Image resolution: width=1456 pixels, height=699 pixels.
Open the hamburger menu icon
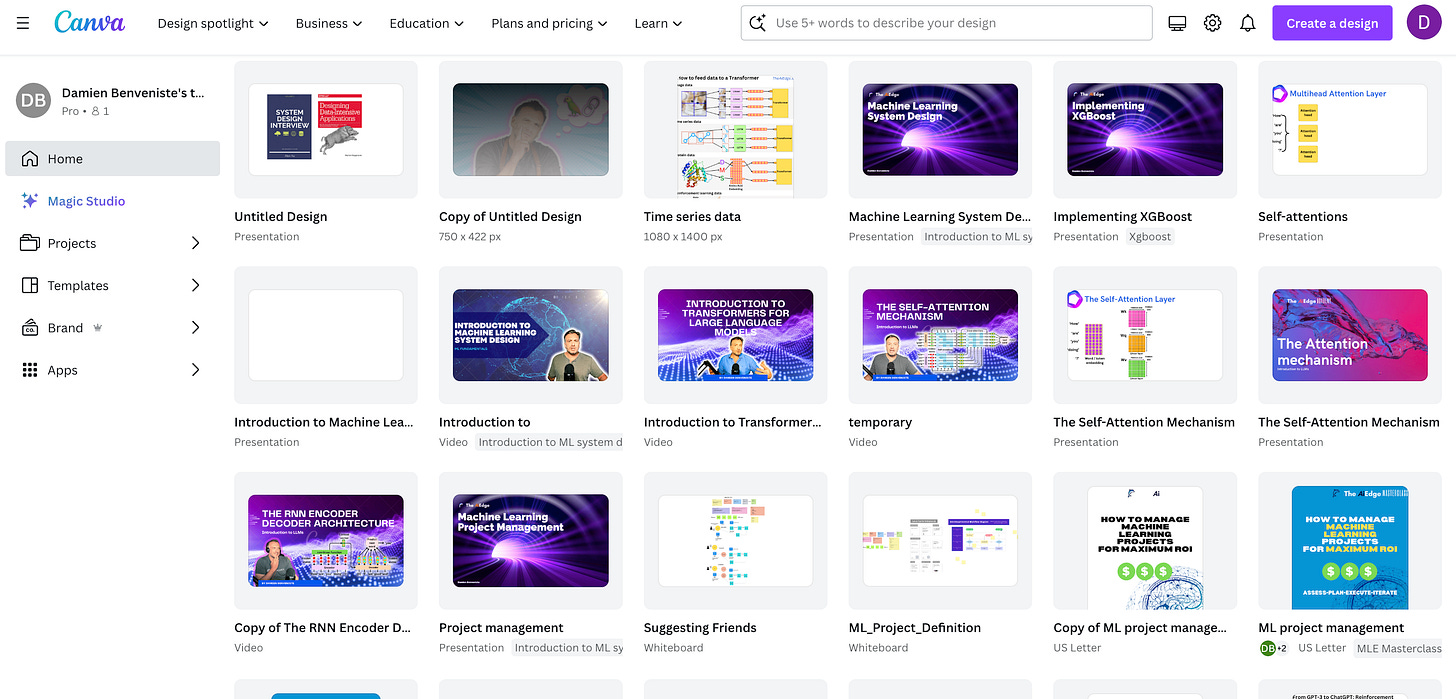[23, 23]
